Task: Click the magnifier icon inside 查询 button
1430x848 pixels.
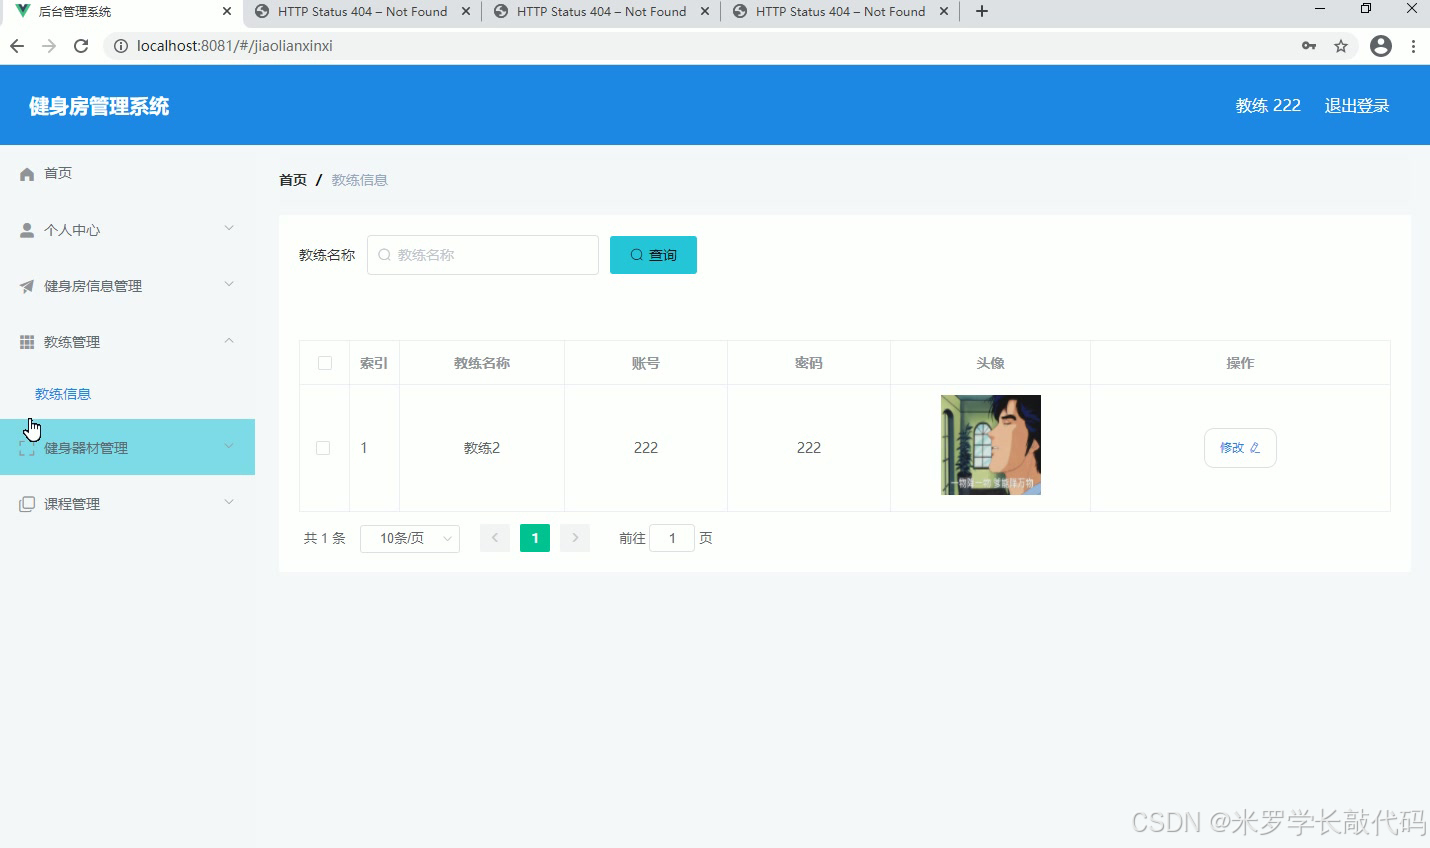Action: click(x=636, y=254)
